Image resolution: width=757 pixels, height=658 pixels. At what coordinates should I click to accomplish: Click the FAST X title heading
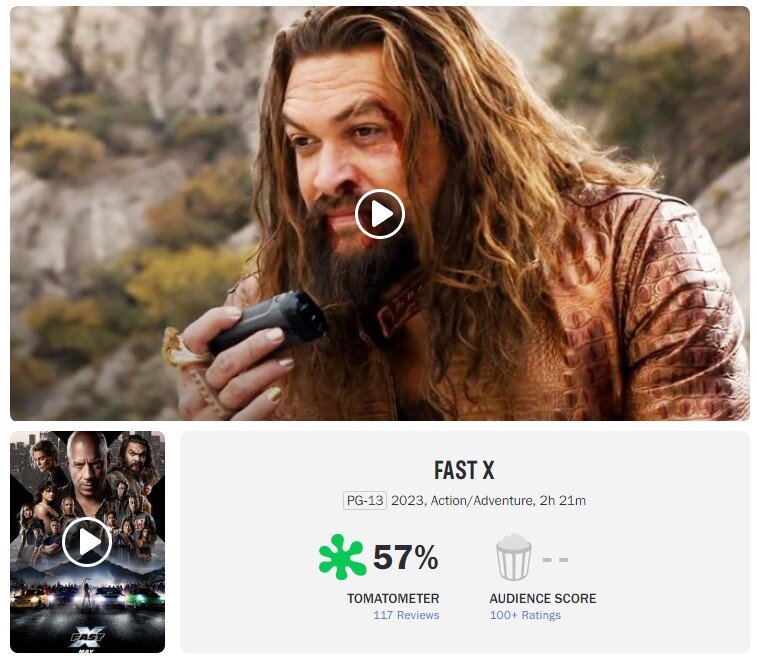coord(464,470)
